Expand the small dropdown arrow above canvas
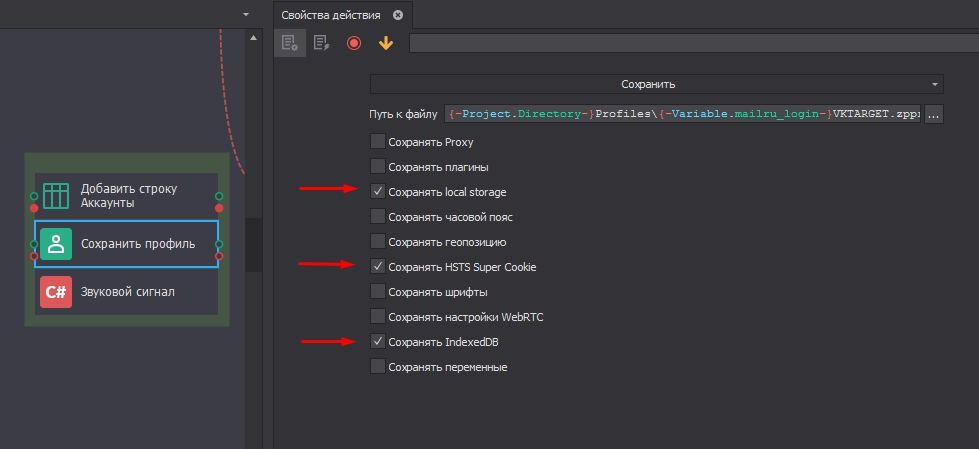The height and width of the screenshot is (449, 979). point(245,14)
